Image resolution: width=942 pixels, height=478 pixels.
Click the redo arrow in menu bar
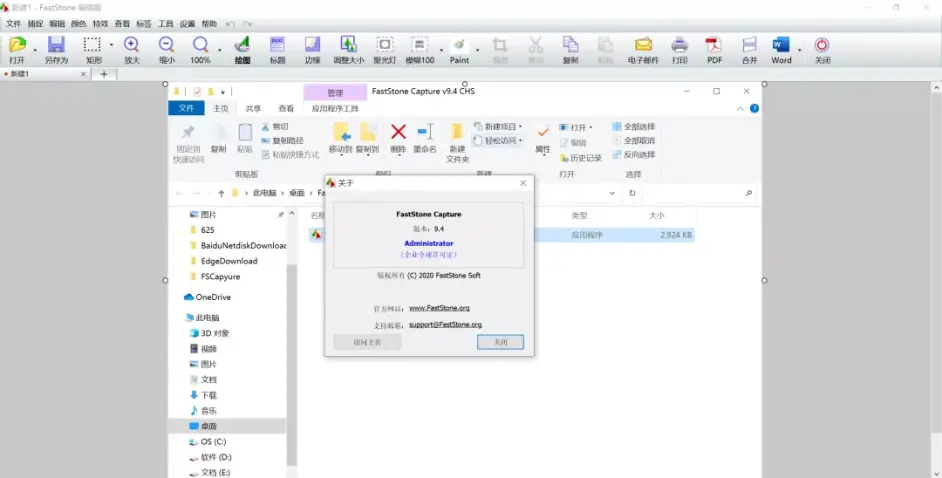pyautogui.click(x=248, y=24)
